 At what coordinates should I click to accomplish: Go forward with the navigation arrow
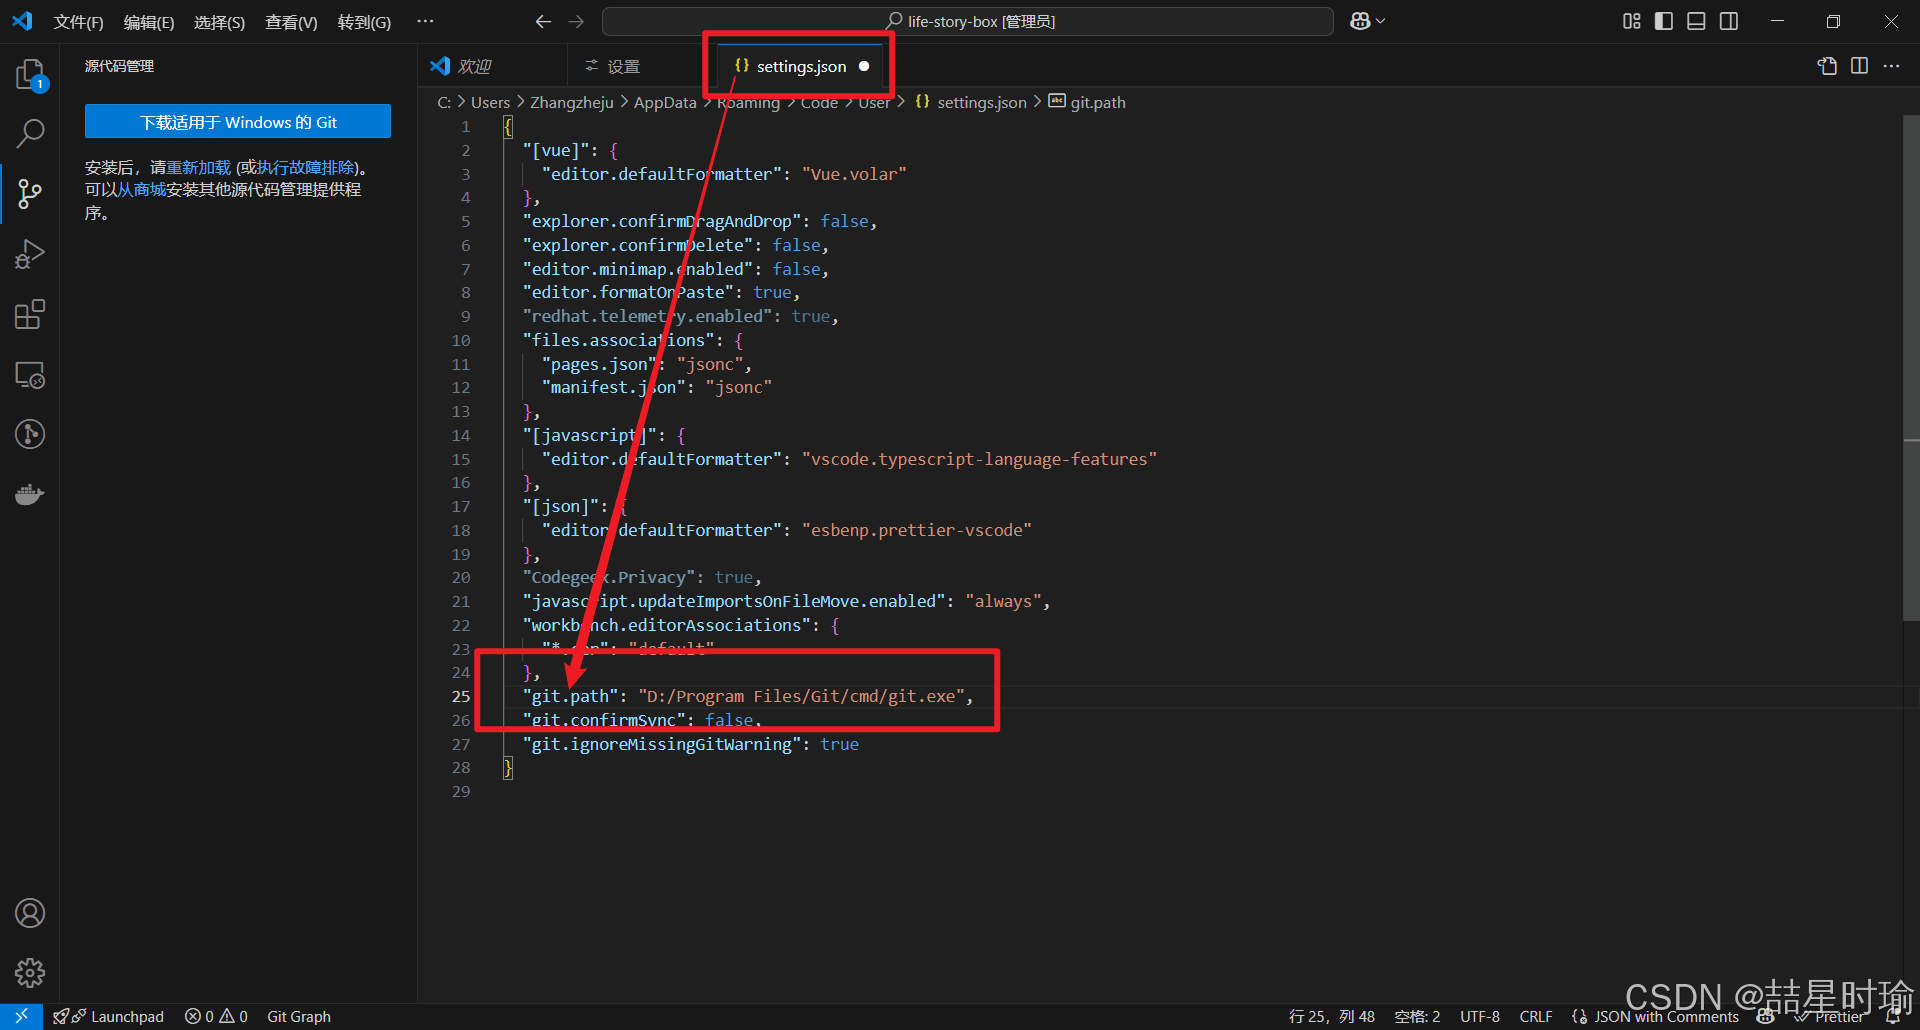pos(576,21)
